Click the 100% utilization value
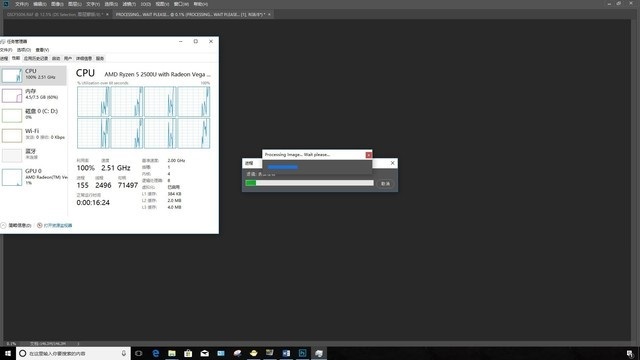 [85, 168]
